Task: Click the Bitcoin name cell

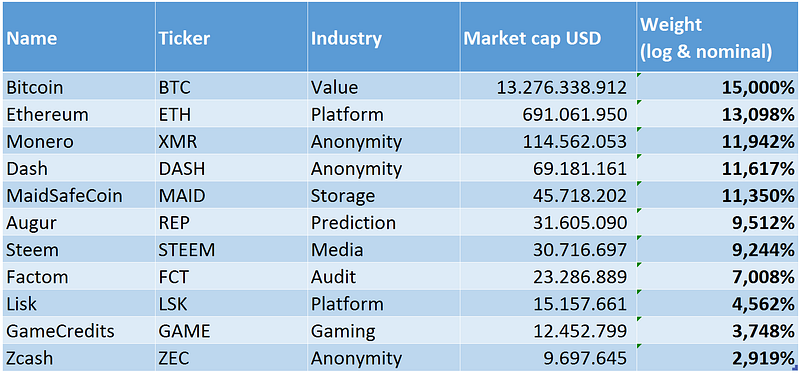Action: pyautogui.click(x=79, y=87)
